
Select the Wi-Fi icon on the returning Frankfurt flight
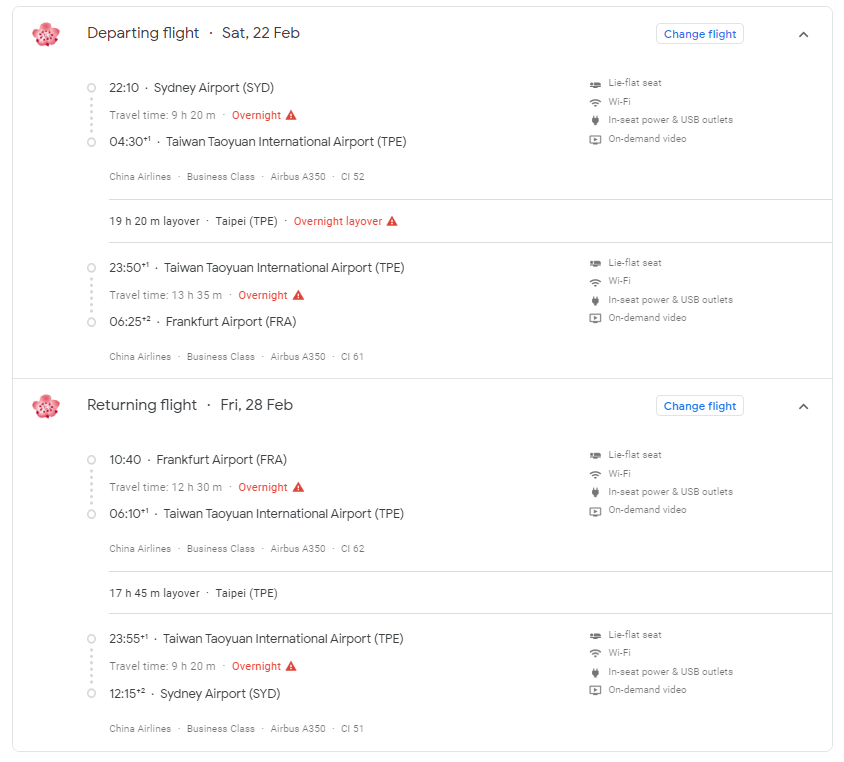(x=593, y=472)
